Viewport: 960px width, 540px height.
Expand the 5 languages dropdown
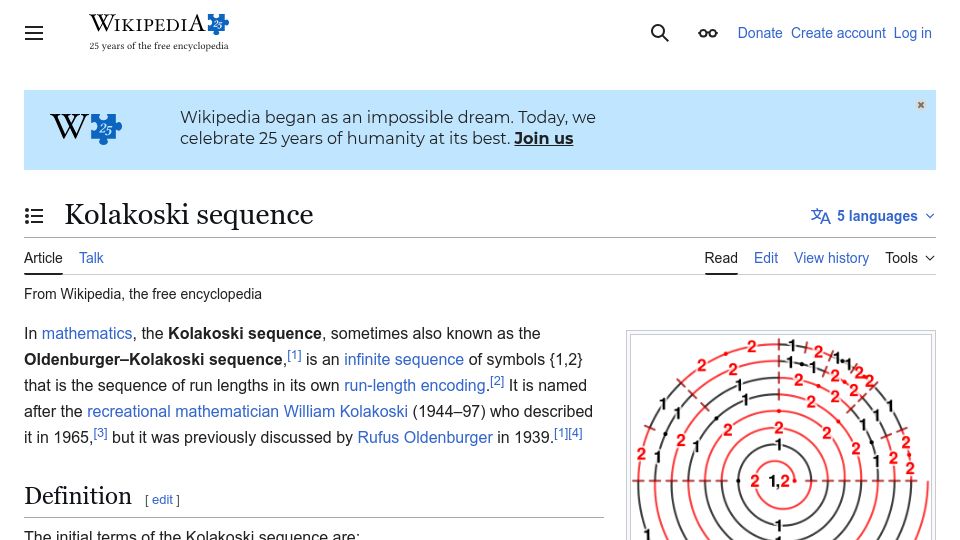pos(873,216)
